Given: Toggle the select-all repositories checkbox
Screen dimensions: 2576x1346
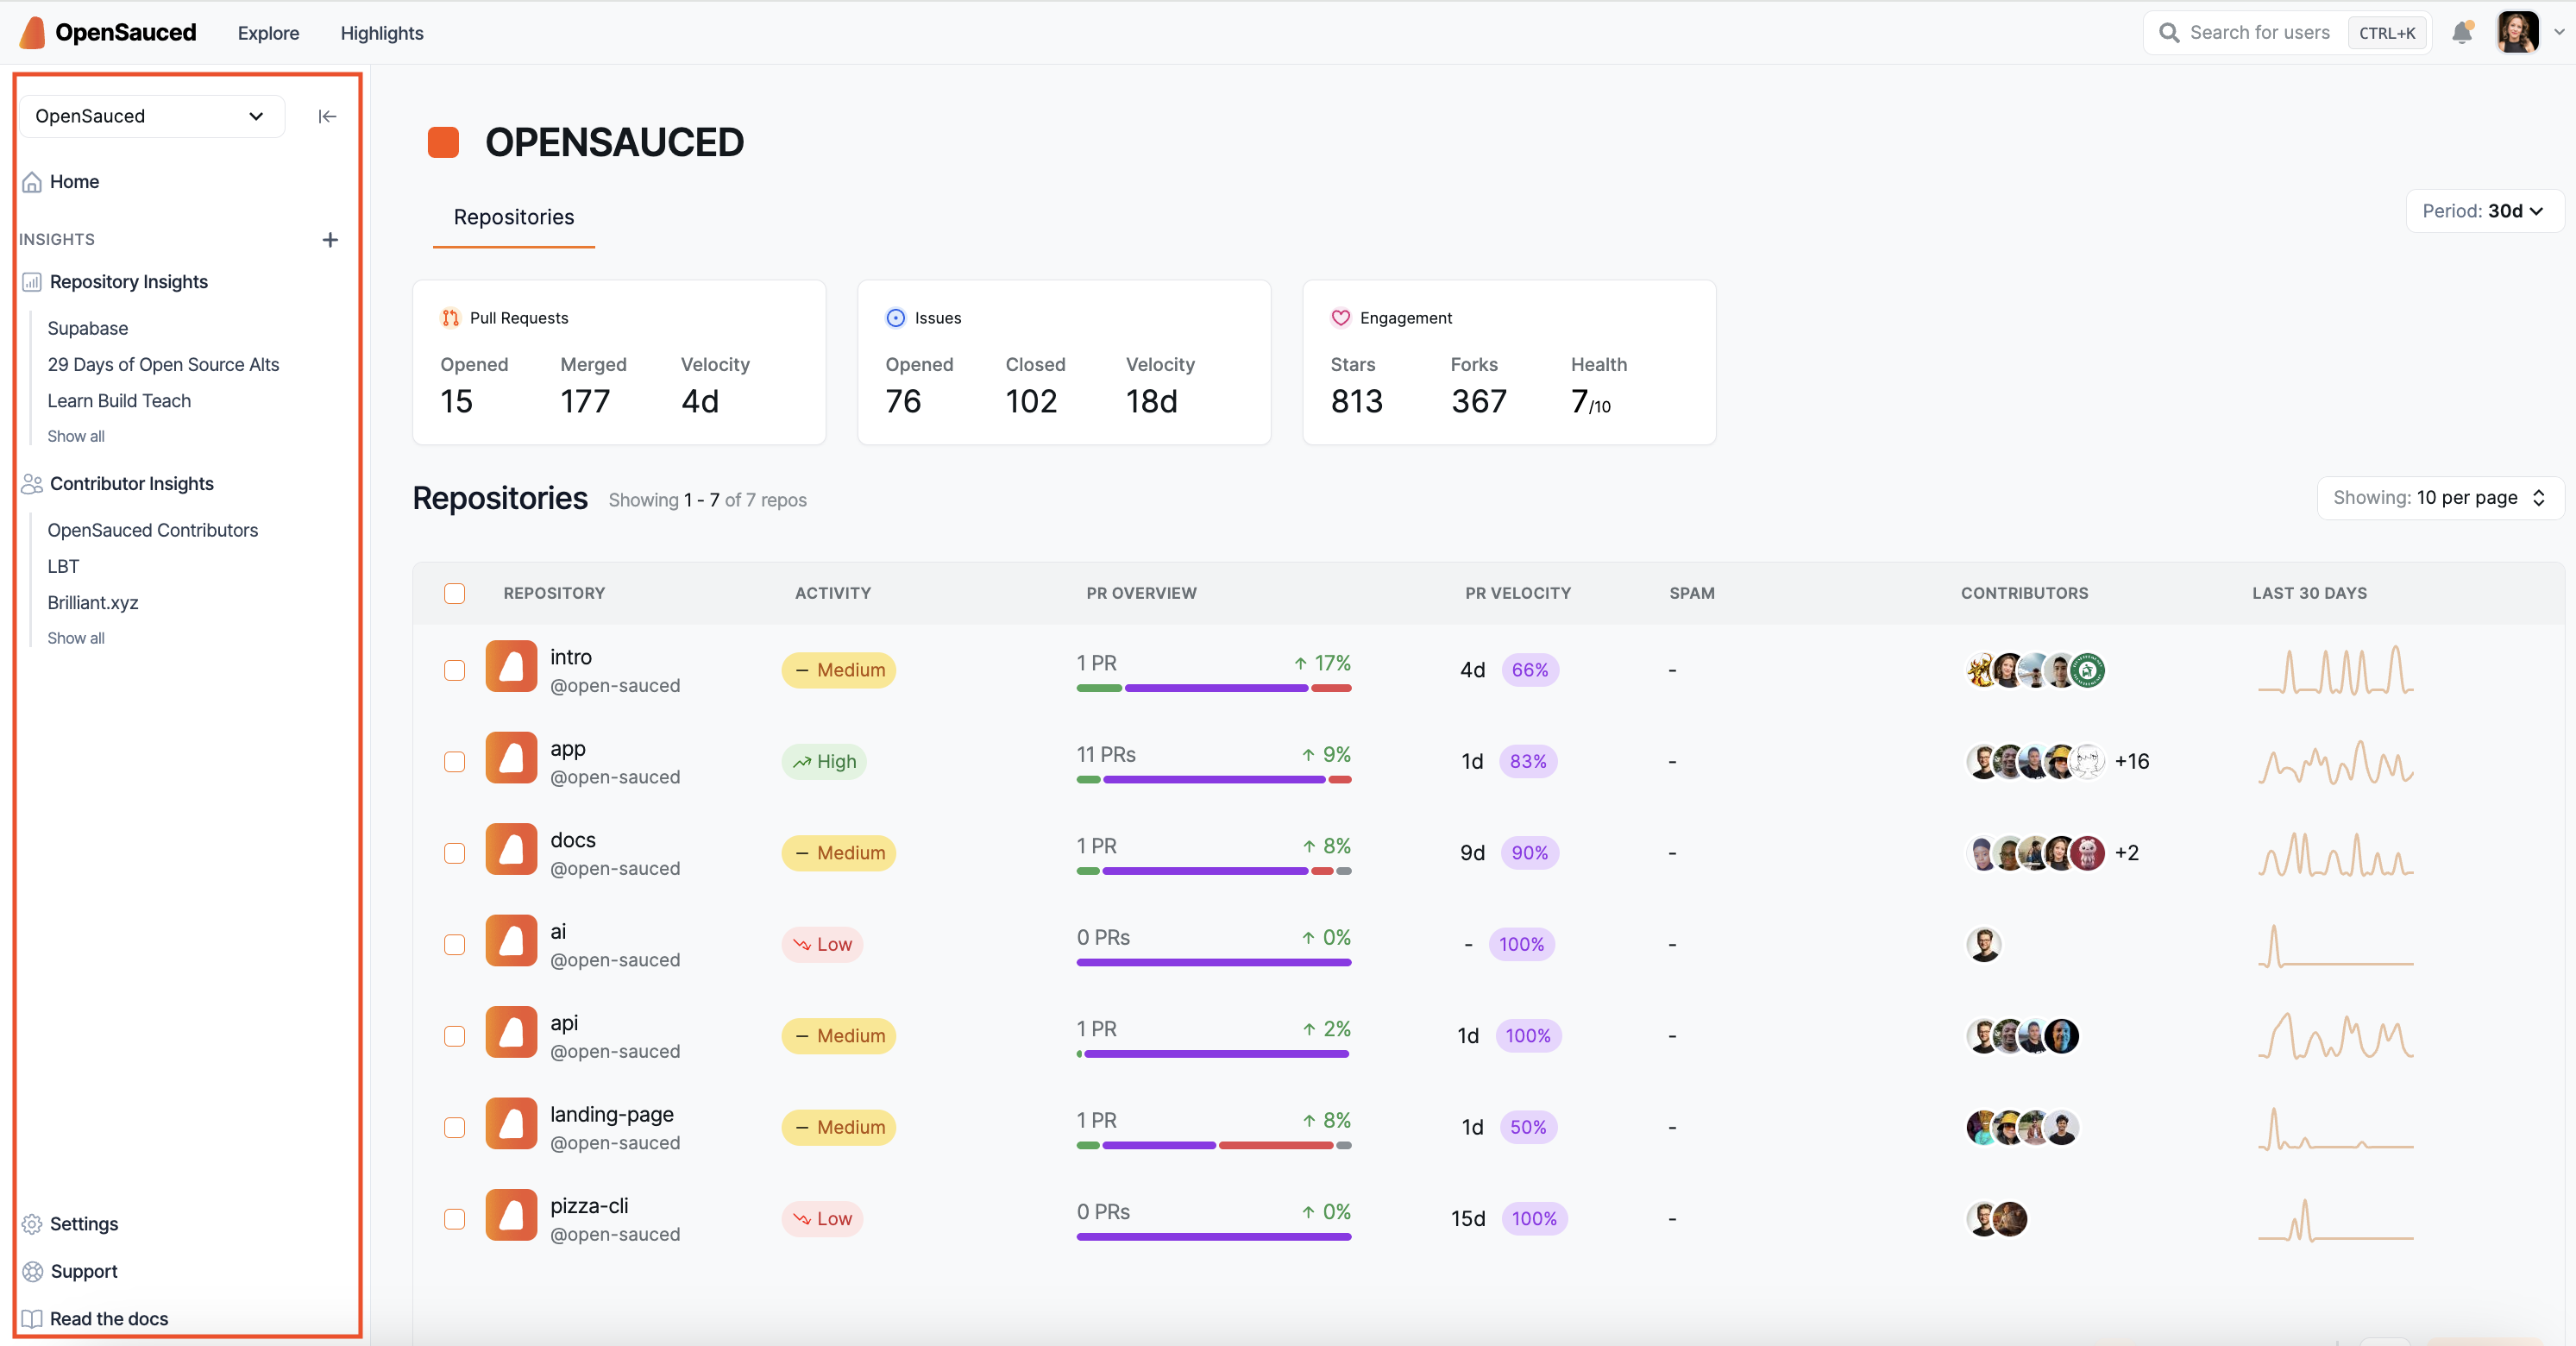Looking at the screenshot, I should click(x=454, y=593).
